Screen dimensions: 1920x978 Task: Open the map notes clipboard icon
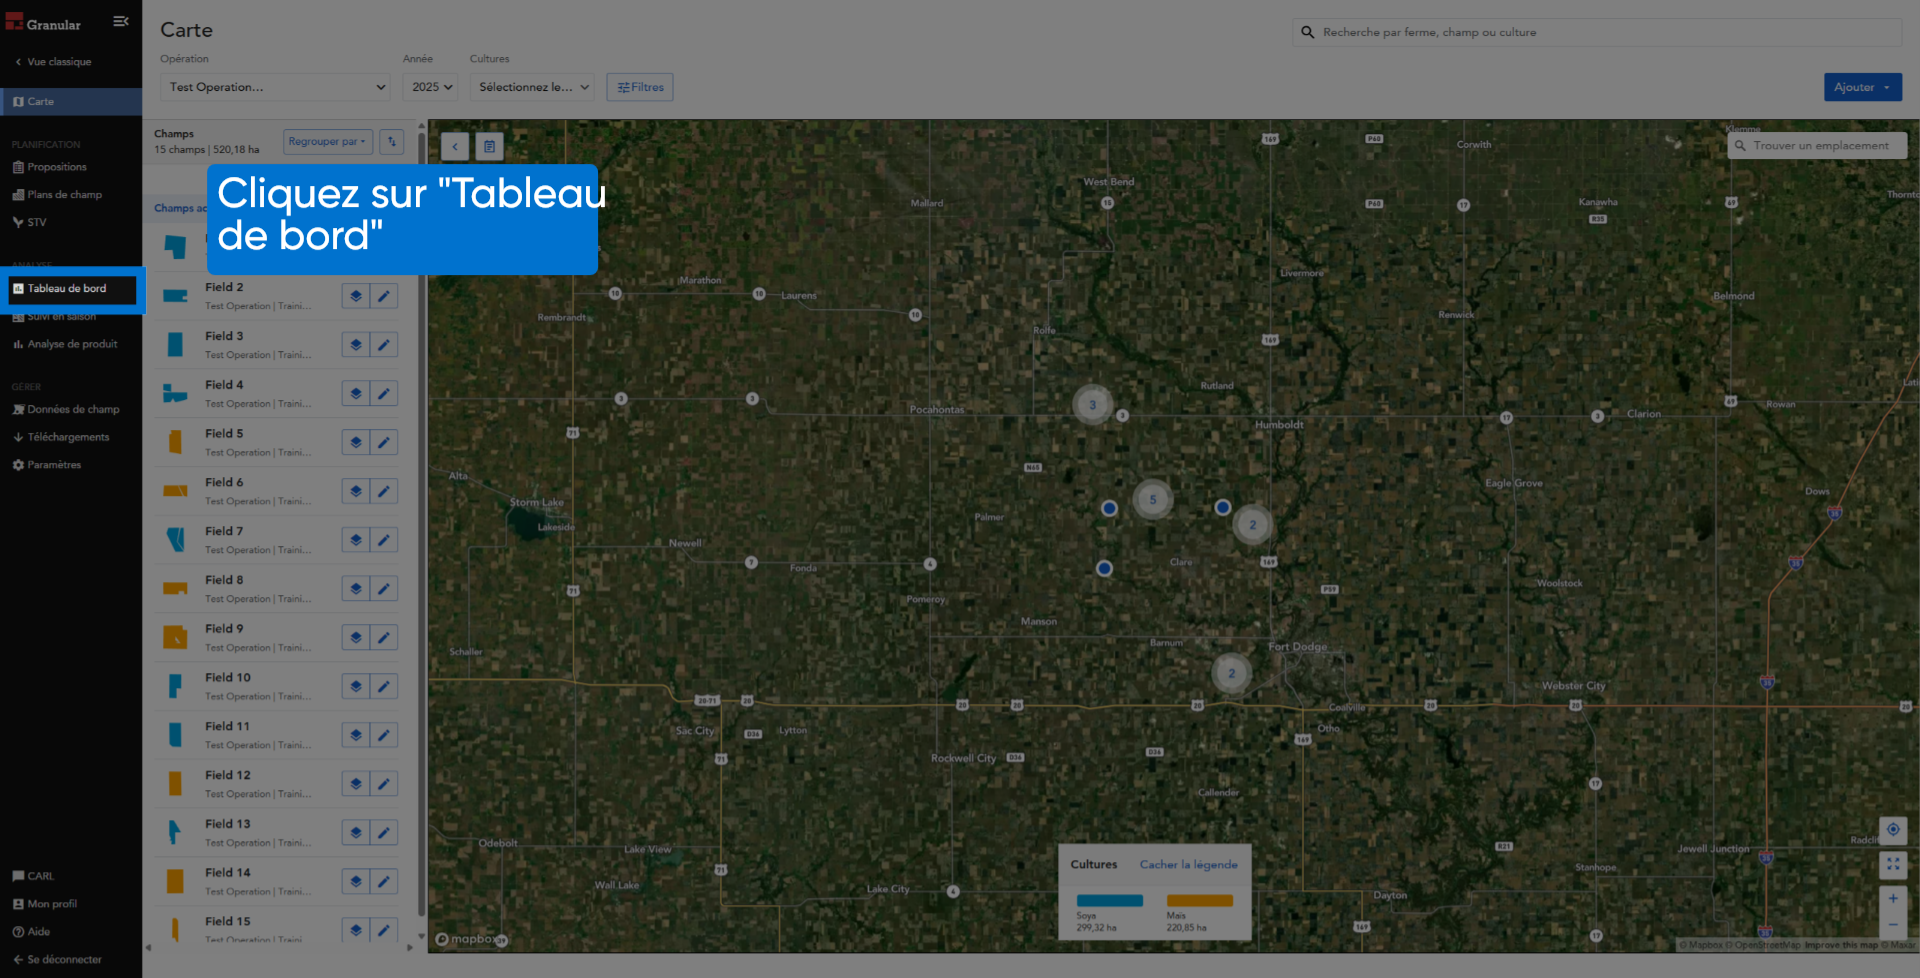click(489, 146)
